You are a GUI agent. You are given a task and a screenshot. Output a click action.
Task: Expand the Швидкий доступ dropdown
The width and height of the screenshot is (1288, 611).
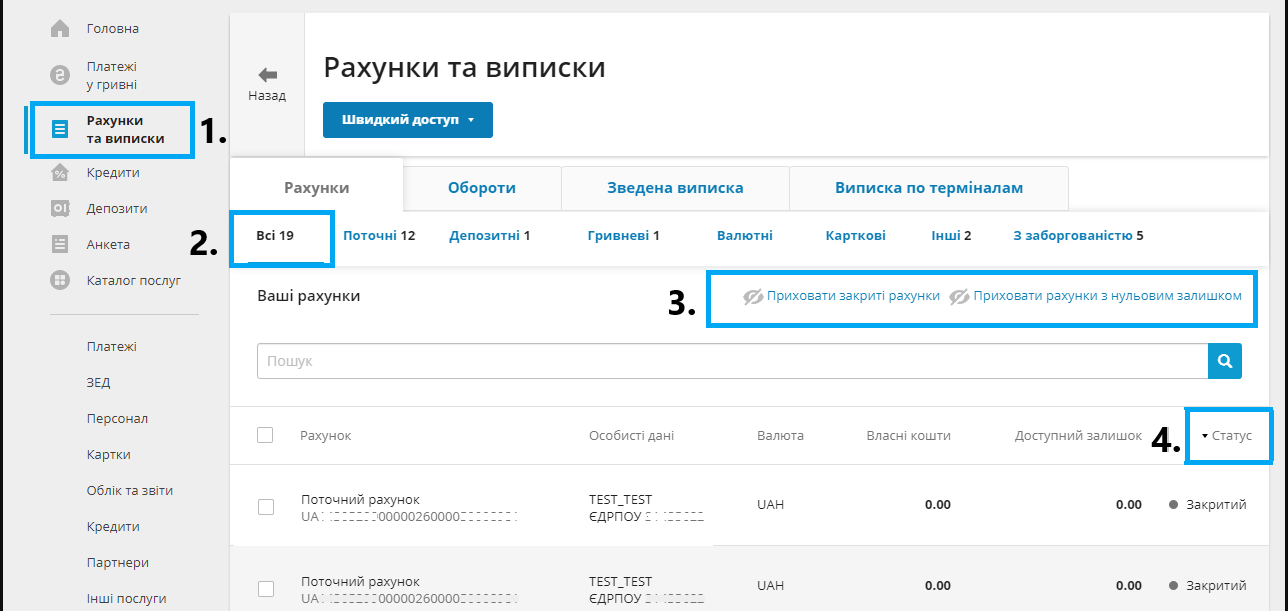pos(407,120)
